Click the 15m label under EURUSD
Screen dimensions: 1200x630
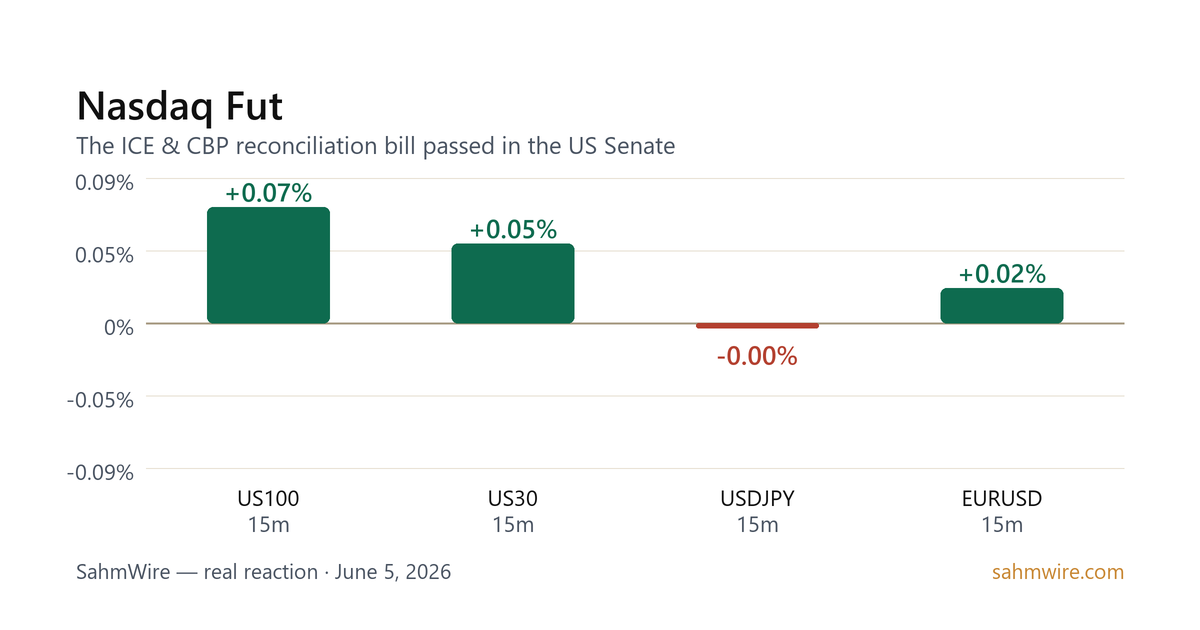(1002, 525)
